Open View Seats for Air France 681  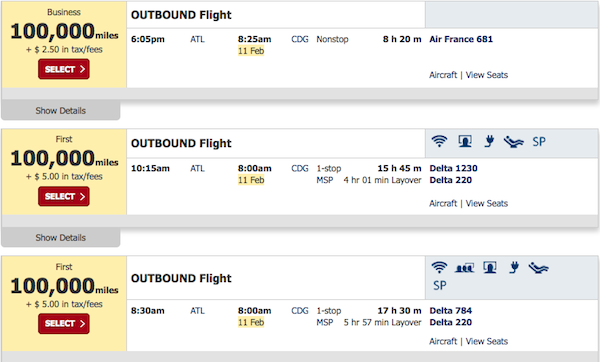click(487, 75)
